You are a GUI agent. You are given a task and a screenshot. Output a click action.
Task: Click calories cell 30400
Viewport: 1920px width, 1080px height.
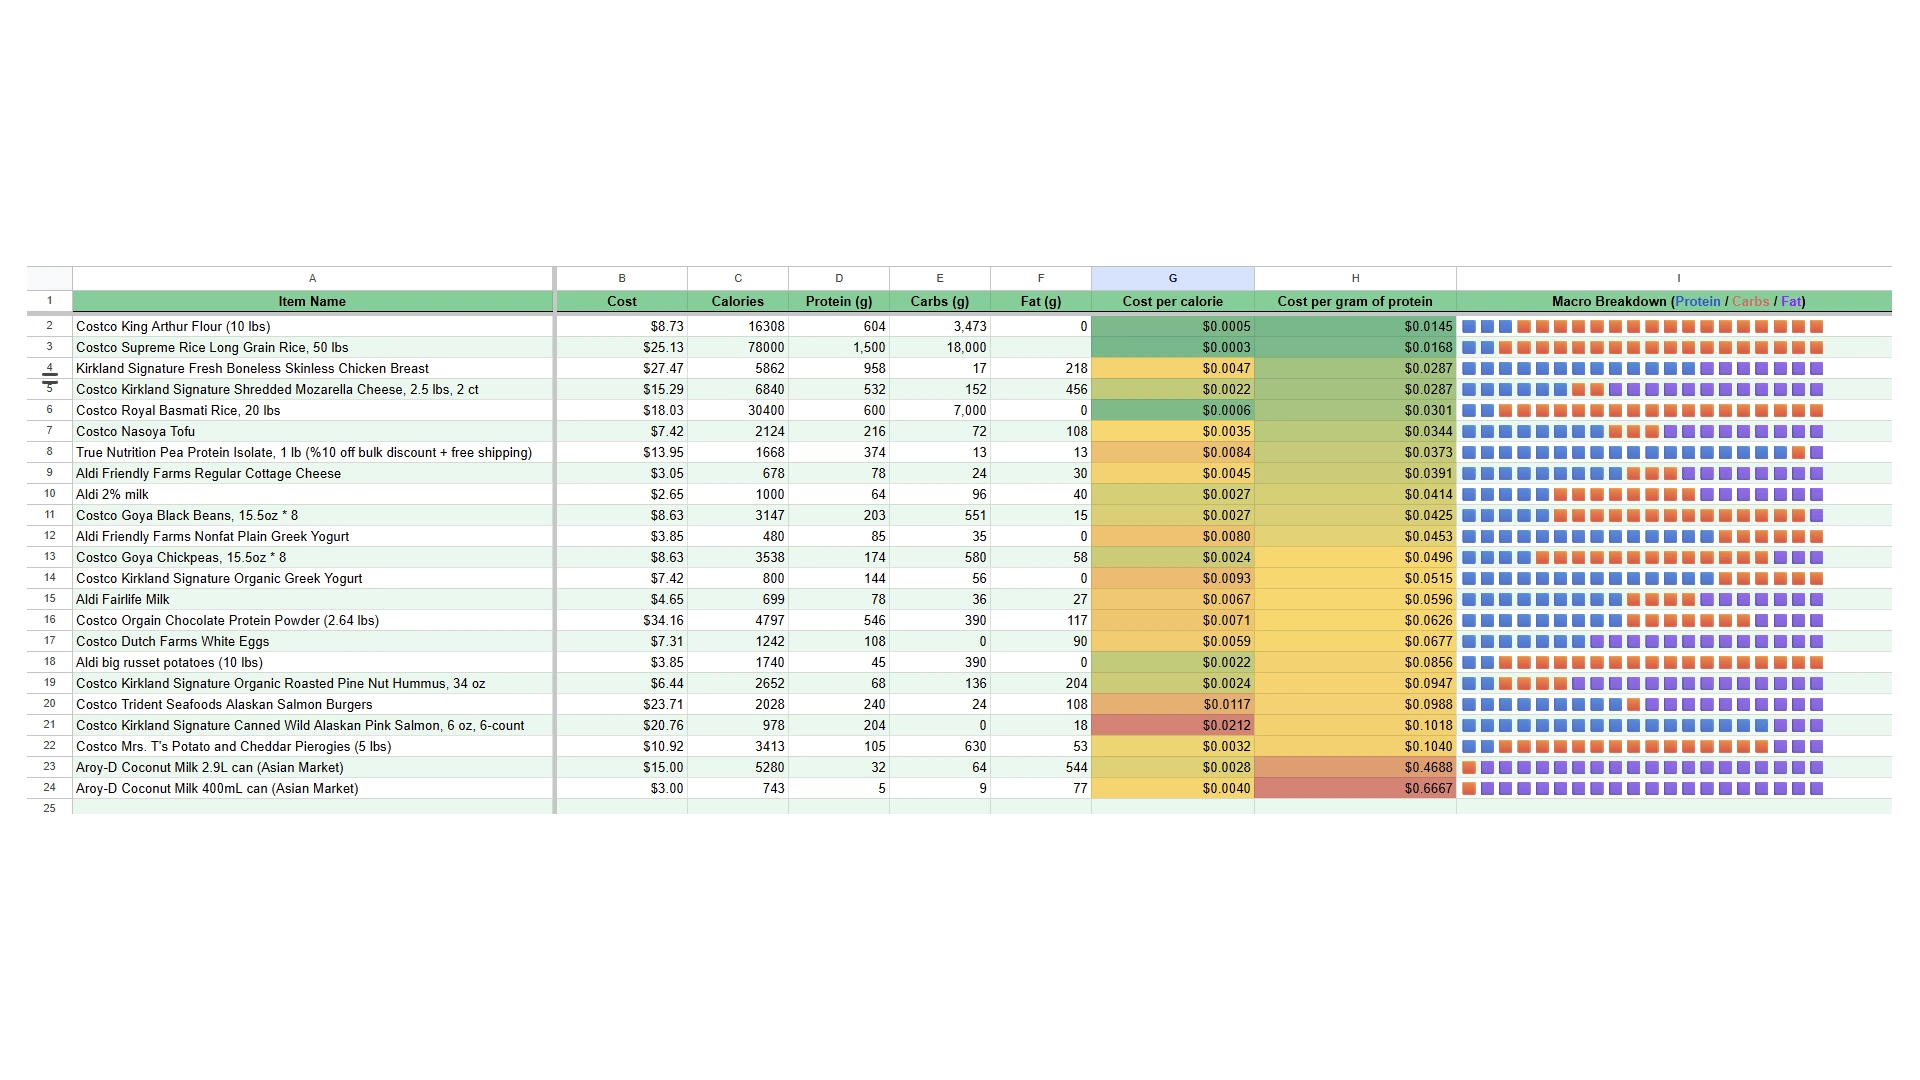(x=737, y=410)
